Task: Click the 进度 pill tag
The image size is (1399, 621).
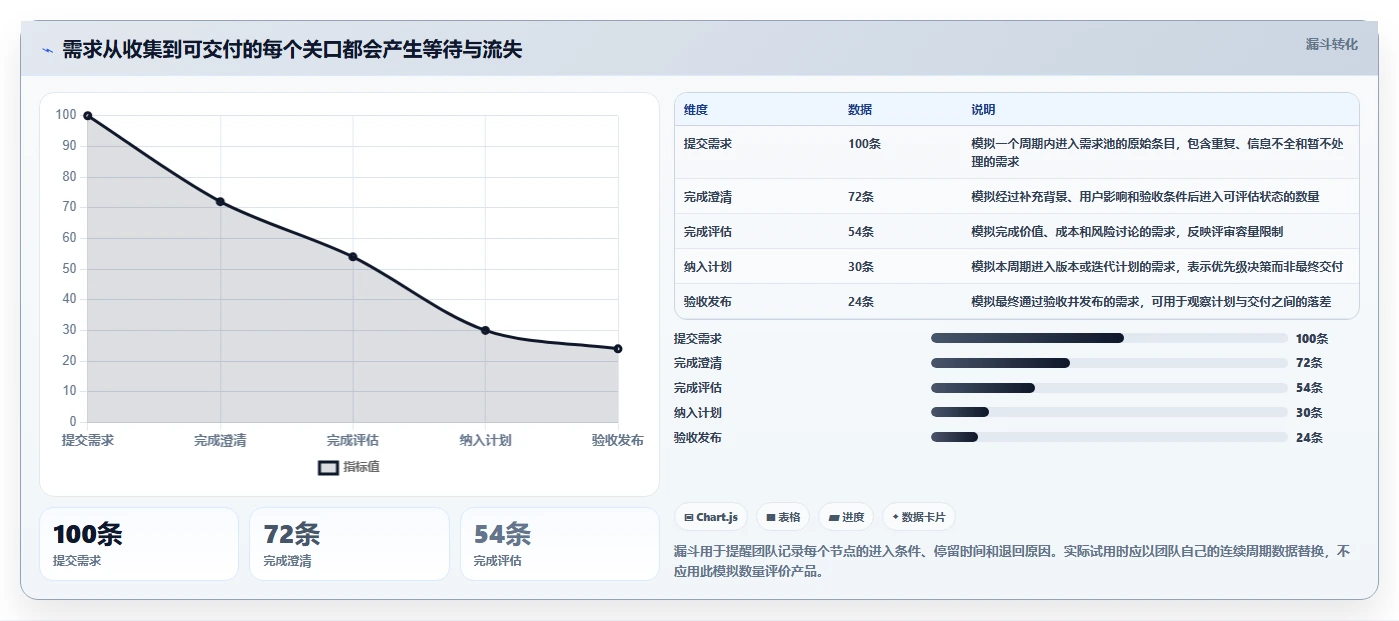Action: (x=846, y=517)
